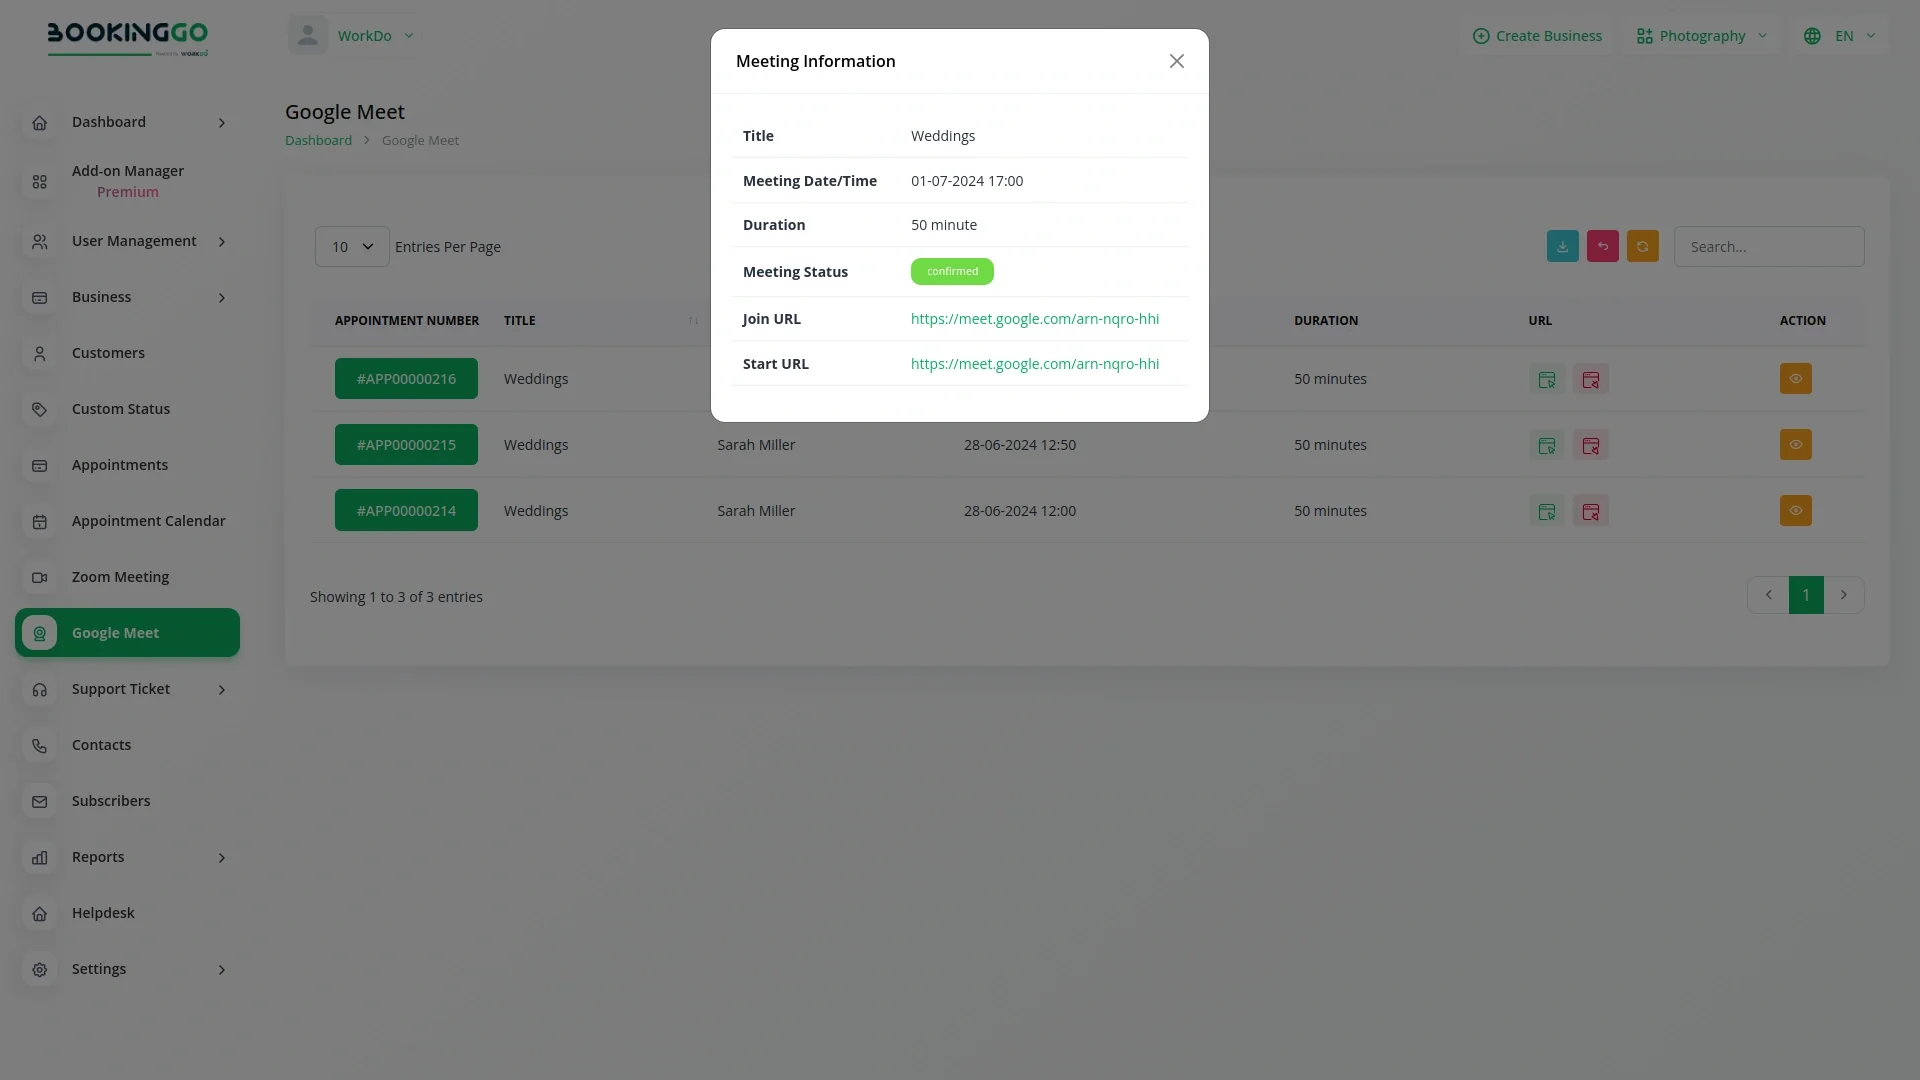1920x1080 pixels.
Task: Open the Join URL meet link
Action: pyautogui.click(x=1034, y=319)
